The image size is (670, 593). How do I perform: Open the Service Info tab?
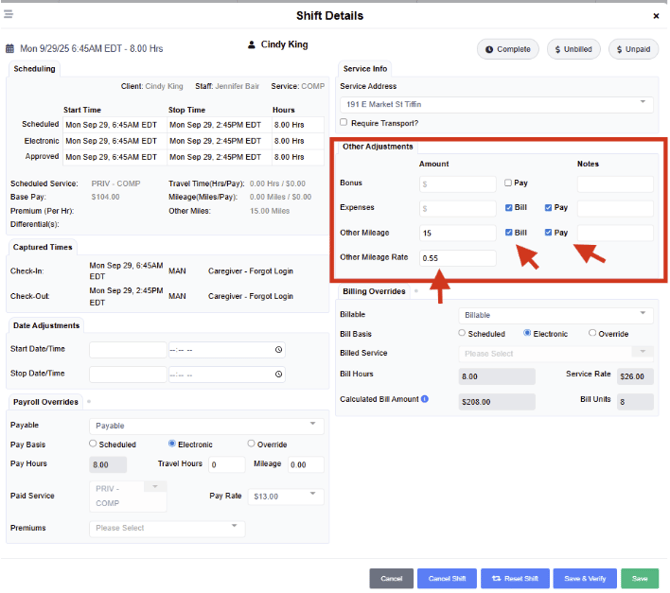coord(365,69)
